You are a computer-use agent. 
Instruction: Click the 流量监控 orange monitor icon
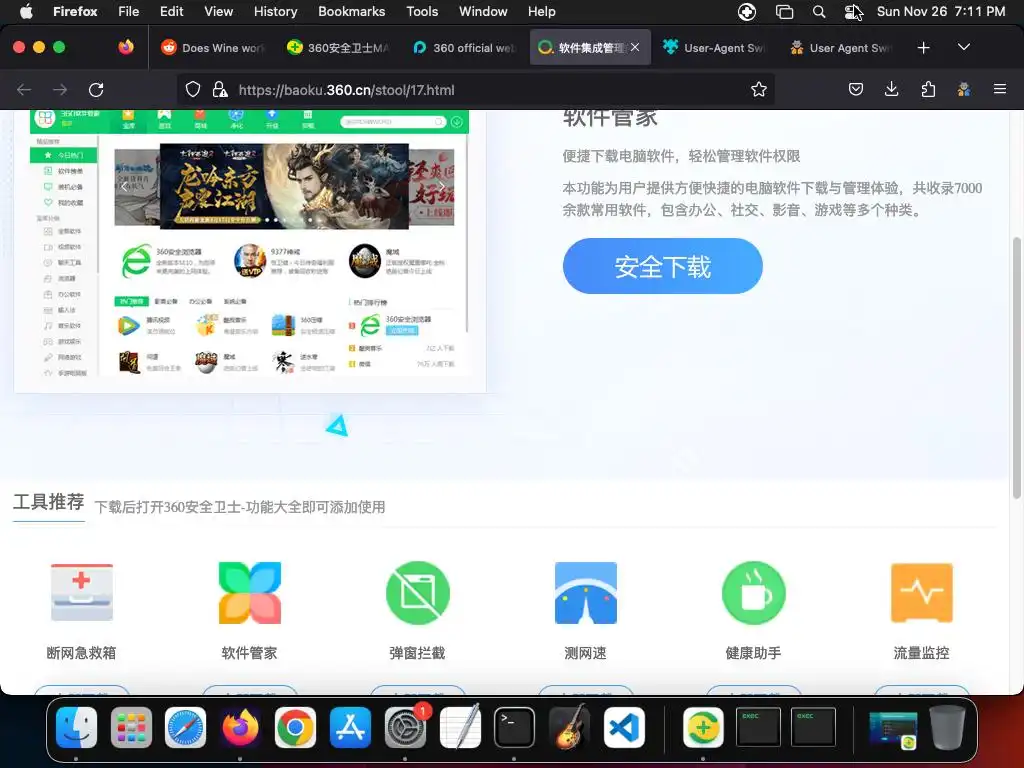pyautogui.click(x=921, y=592)
